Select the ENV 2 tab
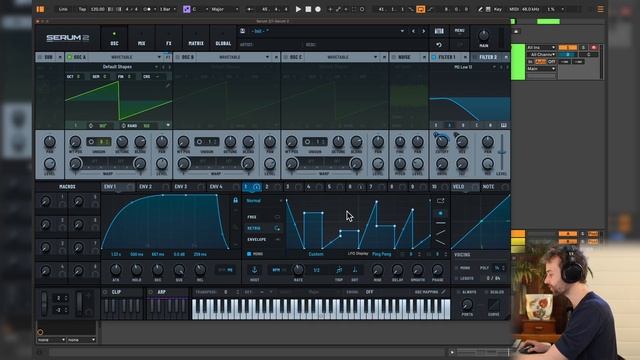The image size is (640, 360). pyautogui.click(x=146, y=187)
